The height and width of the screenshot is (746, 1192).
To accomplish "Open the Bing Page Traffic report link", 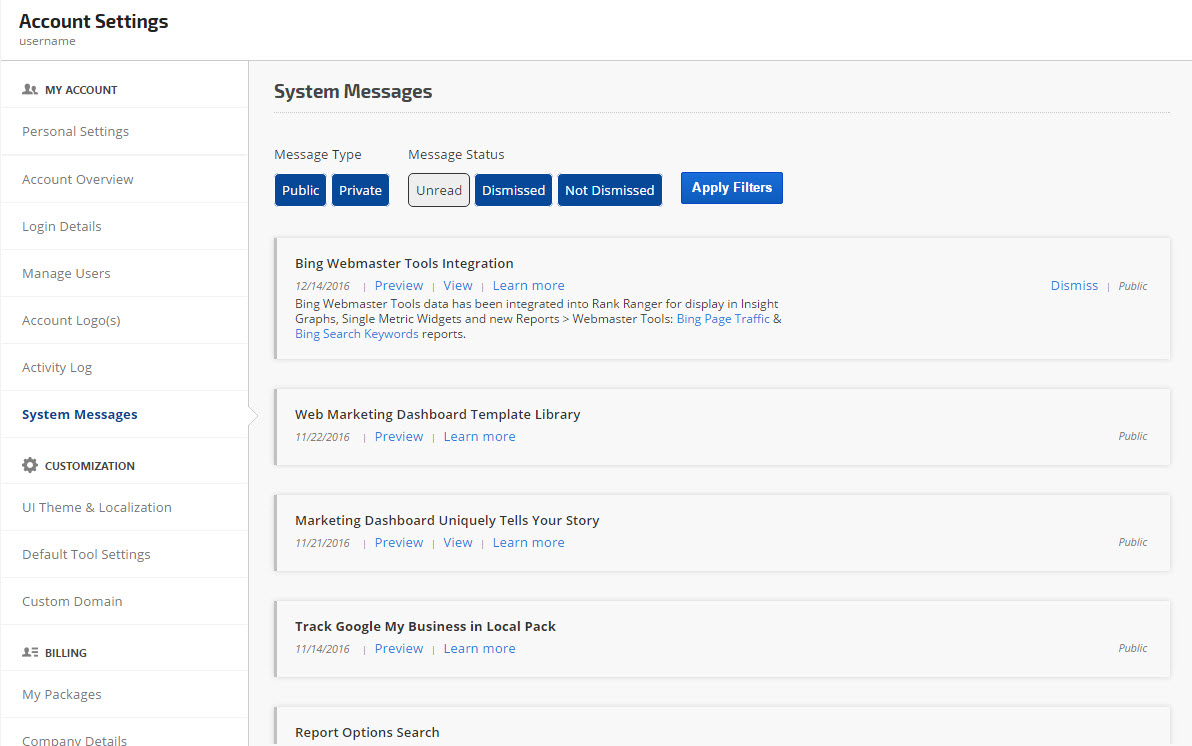I will tap(723, 319).
